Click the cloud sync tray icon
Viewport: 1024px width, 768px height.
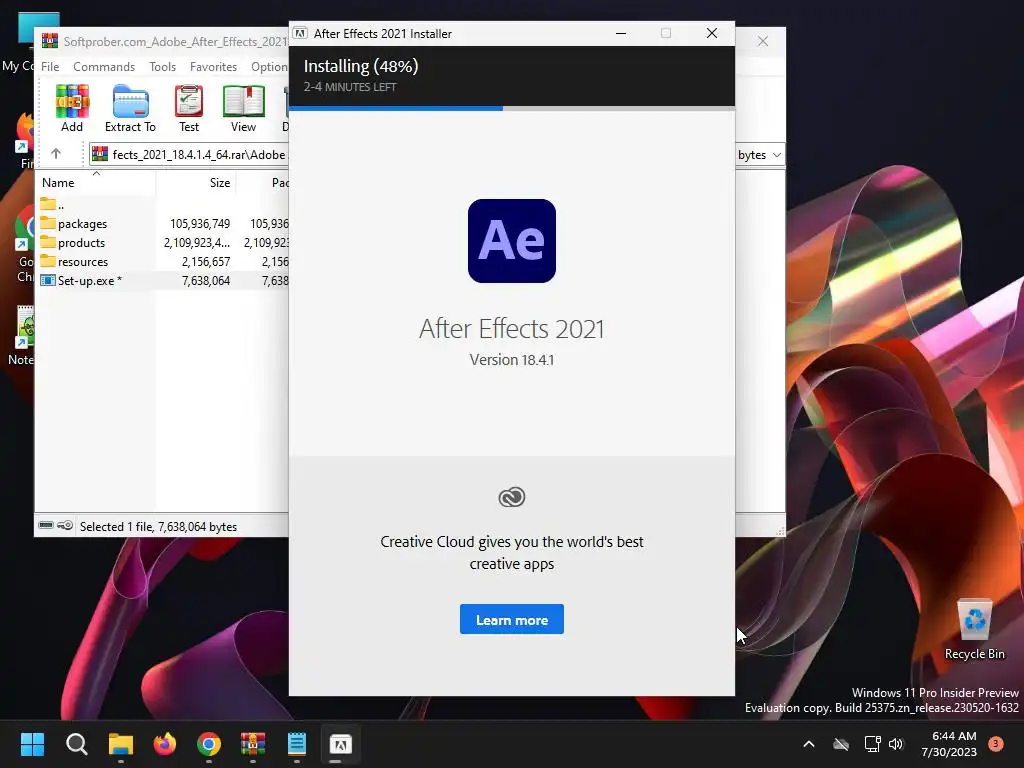coord(841,744)
